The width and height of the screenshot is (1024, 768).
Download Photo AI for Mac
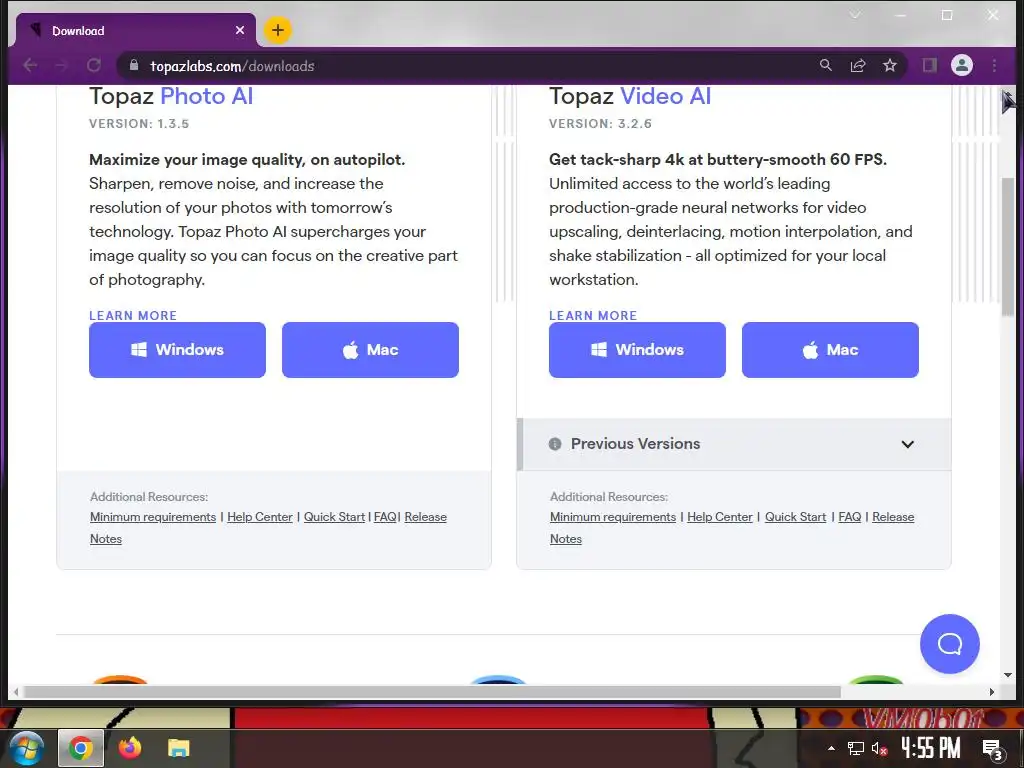click(370, 349)
